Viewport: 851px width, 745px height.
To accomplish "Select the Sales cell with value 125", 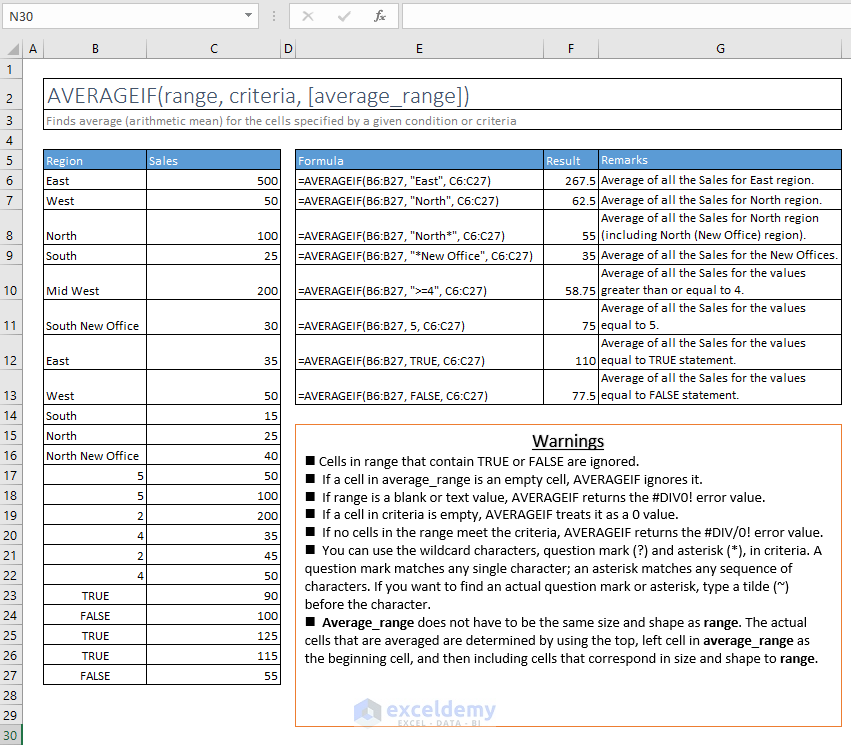I will pos(213,635).
